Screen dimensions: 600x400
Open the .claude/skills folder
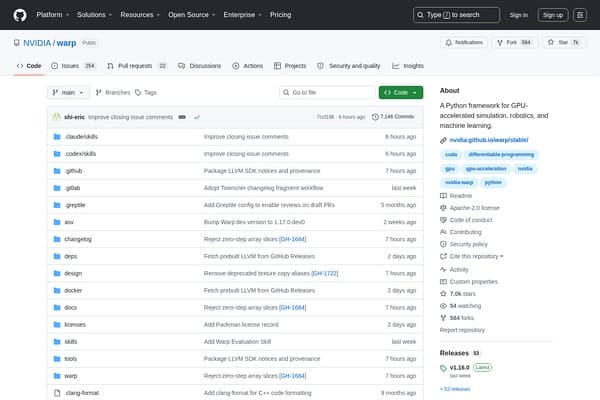click(81, 137)
